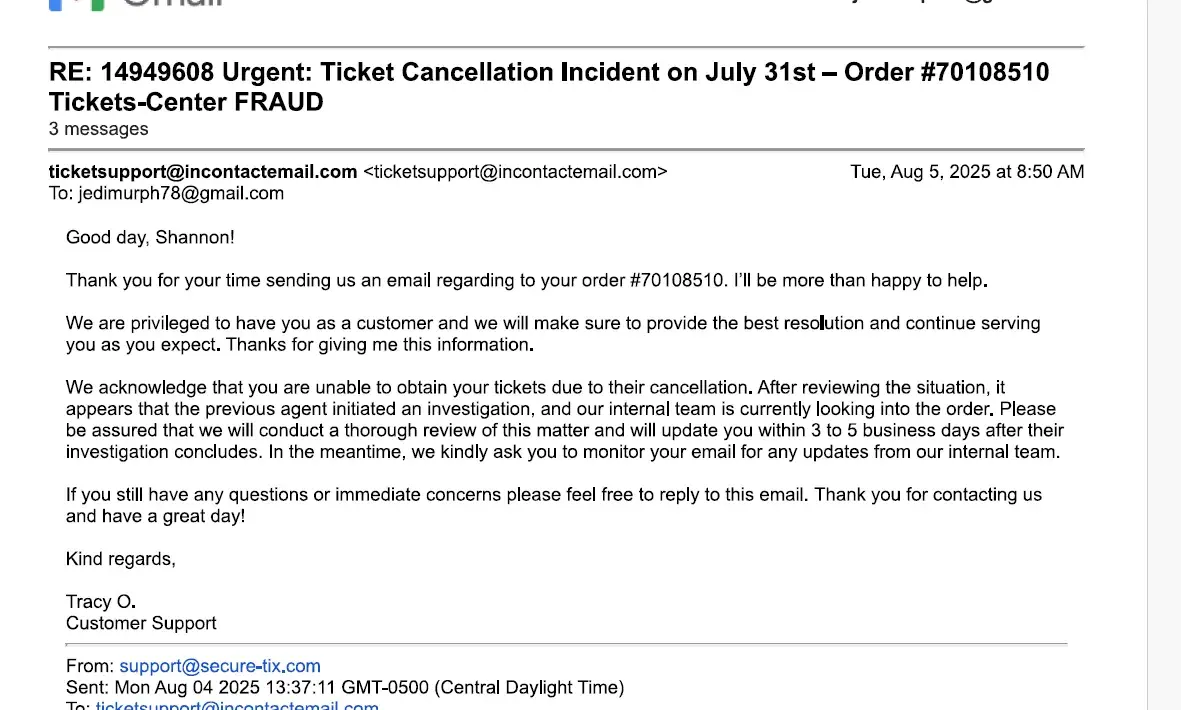Screen dimensions: 1181x710
Task: Click the order number #70108510 in body
Action: [x=678, y=280]
